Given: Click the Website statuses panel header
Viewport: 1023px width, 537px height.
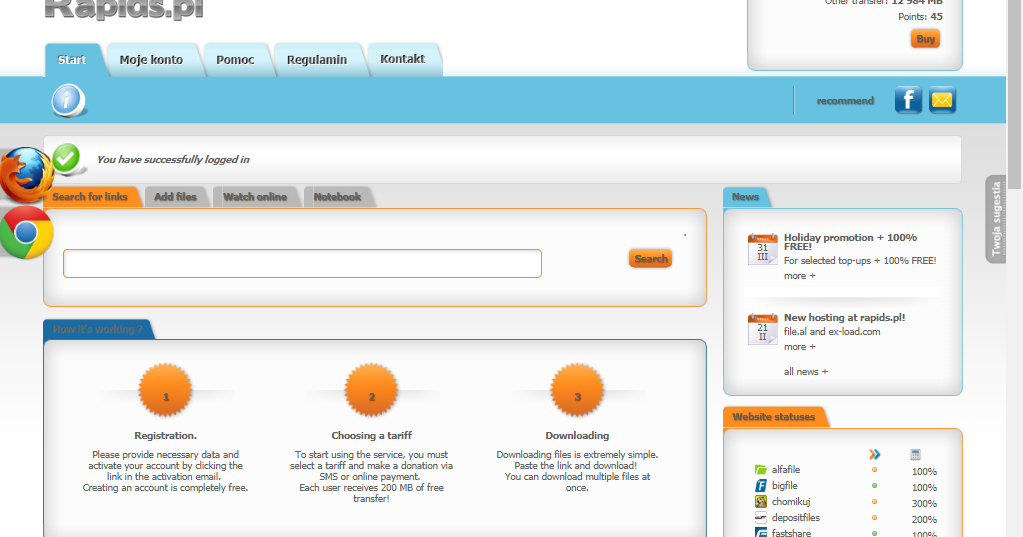Looking at the screenshot, I should [x=774, y=417].
